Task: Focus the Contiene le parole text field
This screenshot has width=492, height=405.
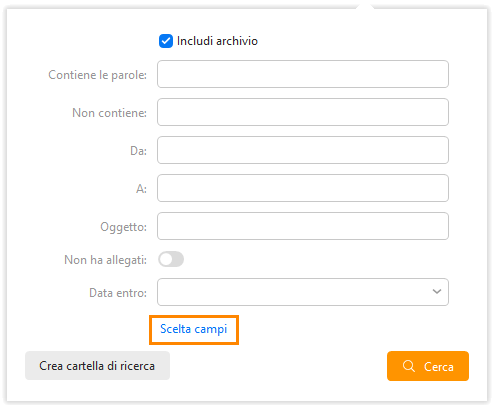Action: coord(303,74)
